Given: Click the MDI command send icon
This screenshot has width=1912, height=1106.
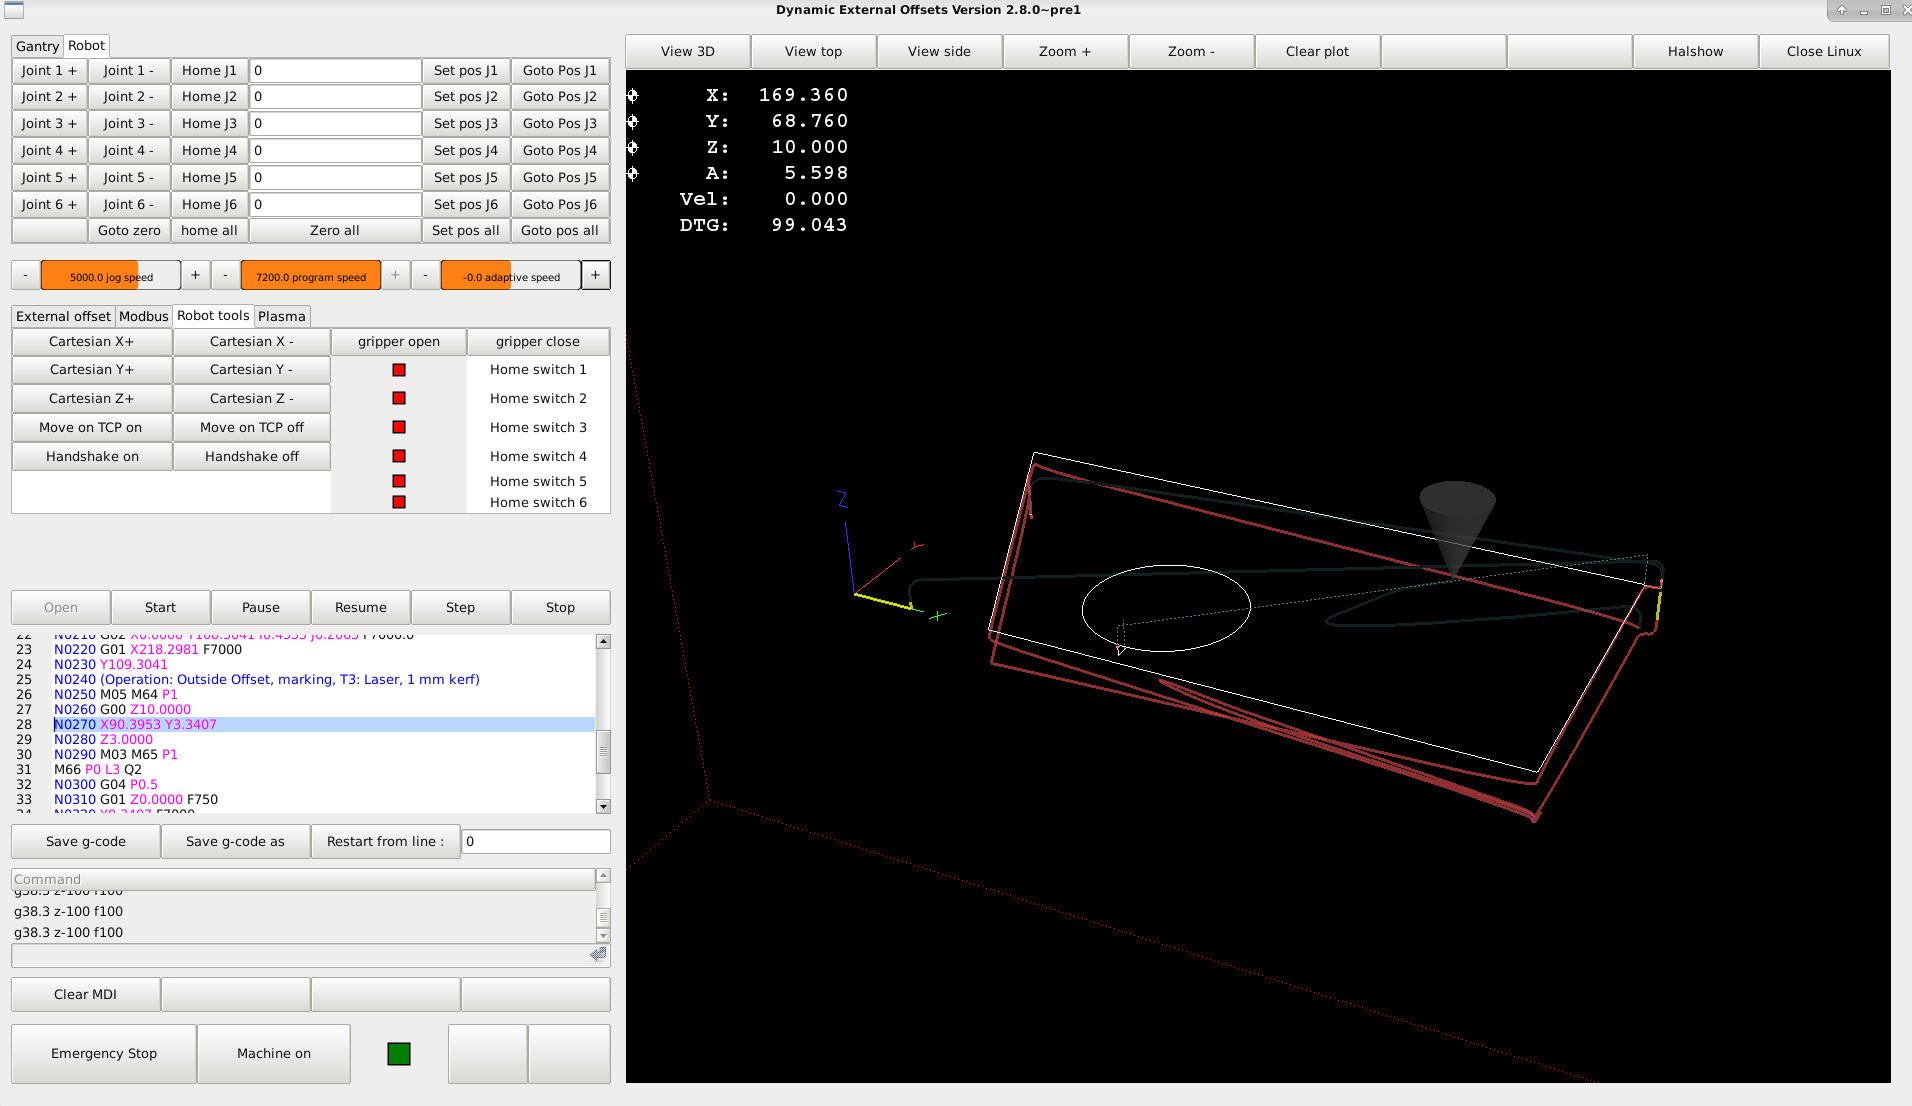Looking at the screenshot, I should [598, 954].
